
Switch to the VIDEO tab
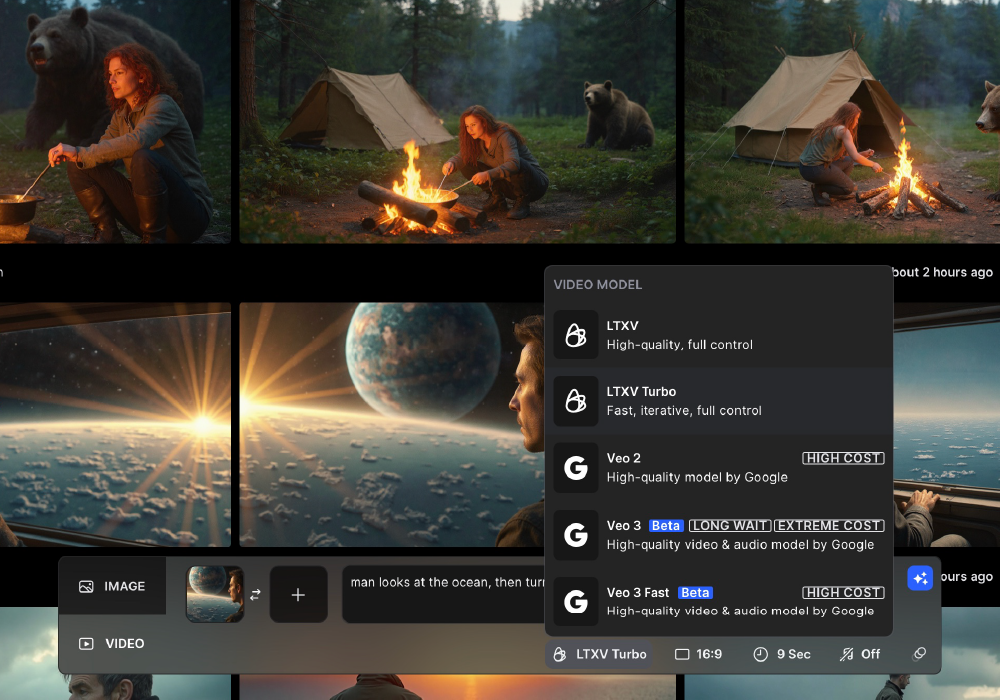[112, 643]
